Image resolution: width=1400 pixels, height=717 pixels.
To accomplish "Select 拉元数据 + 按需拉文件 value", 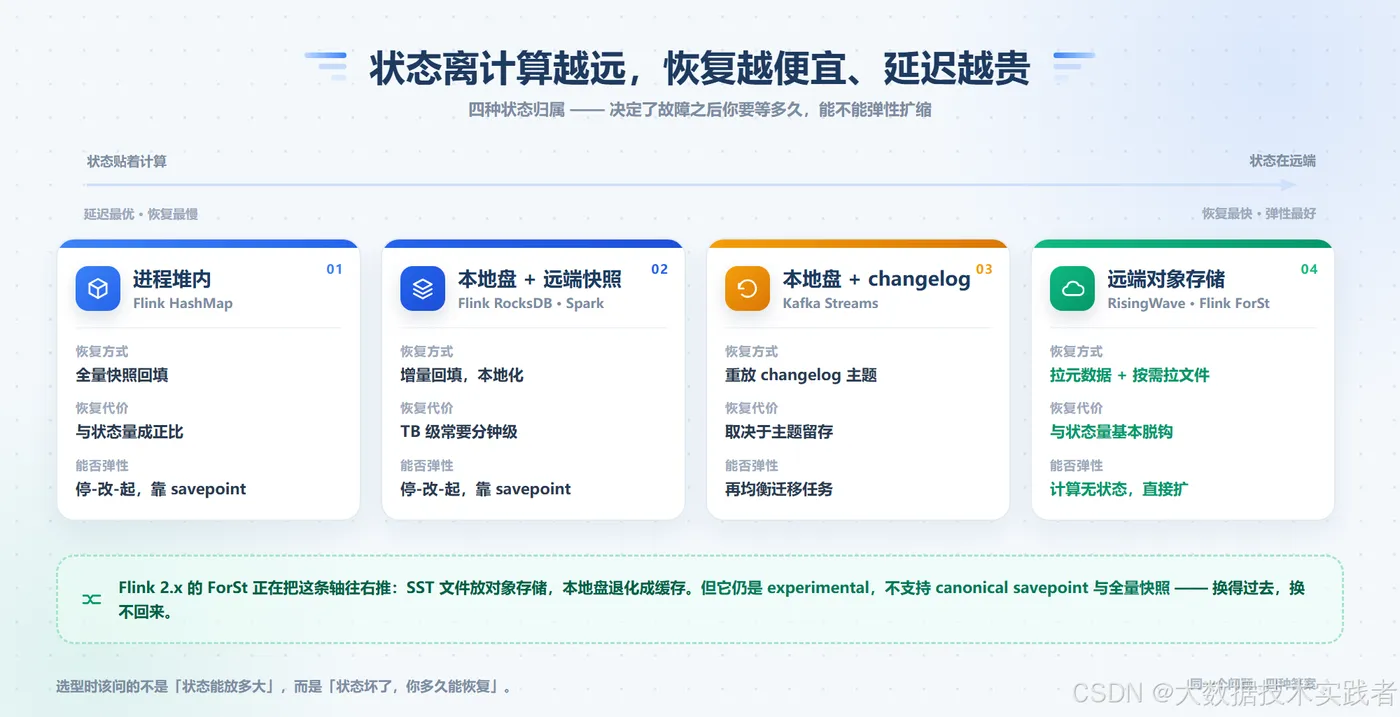I will pos(1130,375).
